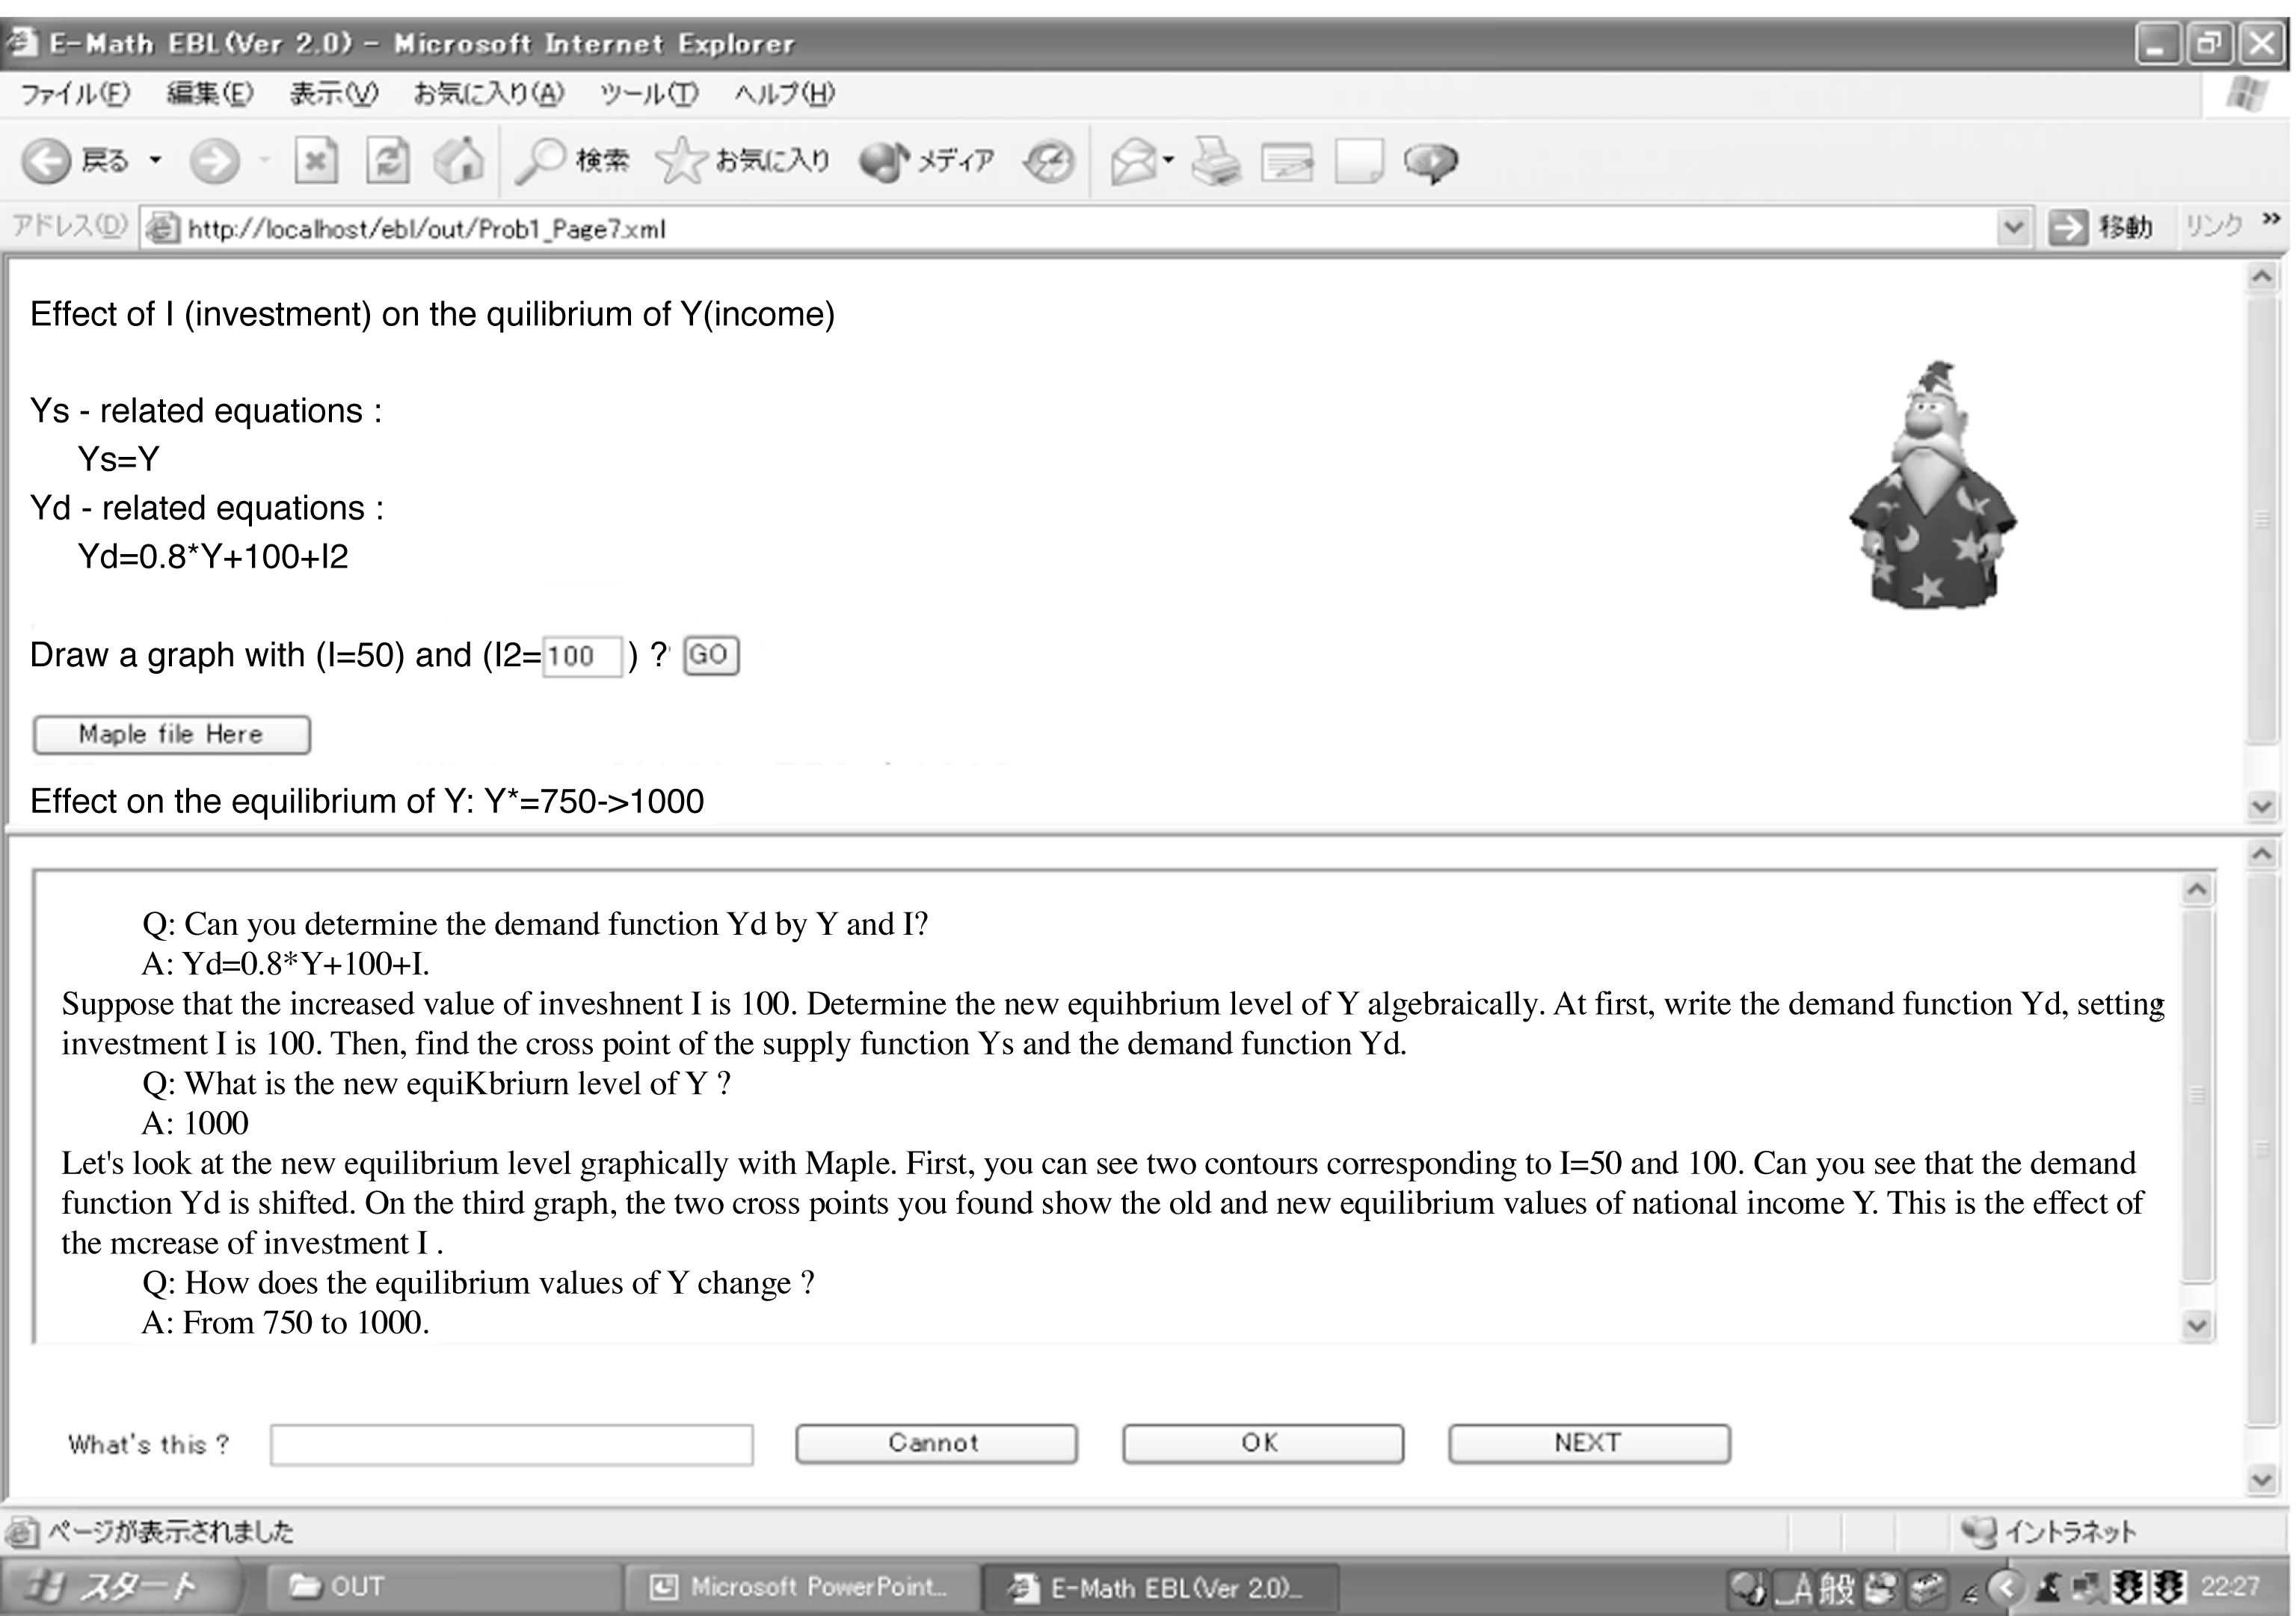Open the Tools (ツール) menu

(x=648, y=94)
